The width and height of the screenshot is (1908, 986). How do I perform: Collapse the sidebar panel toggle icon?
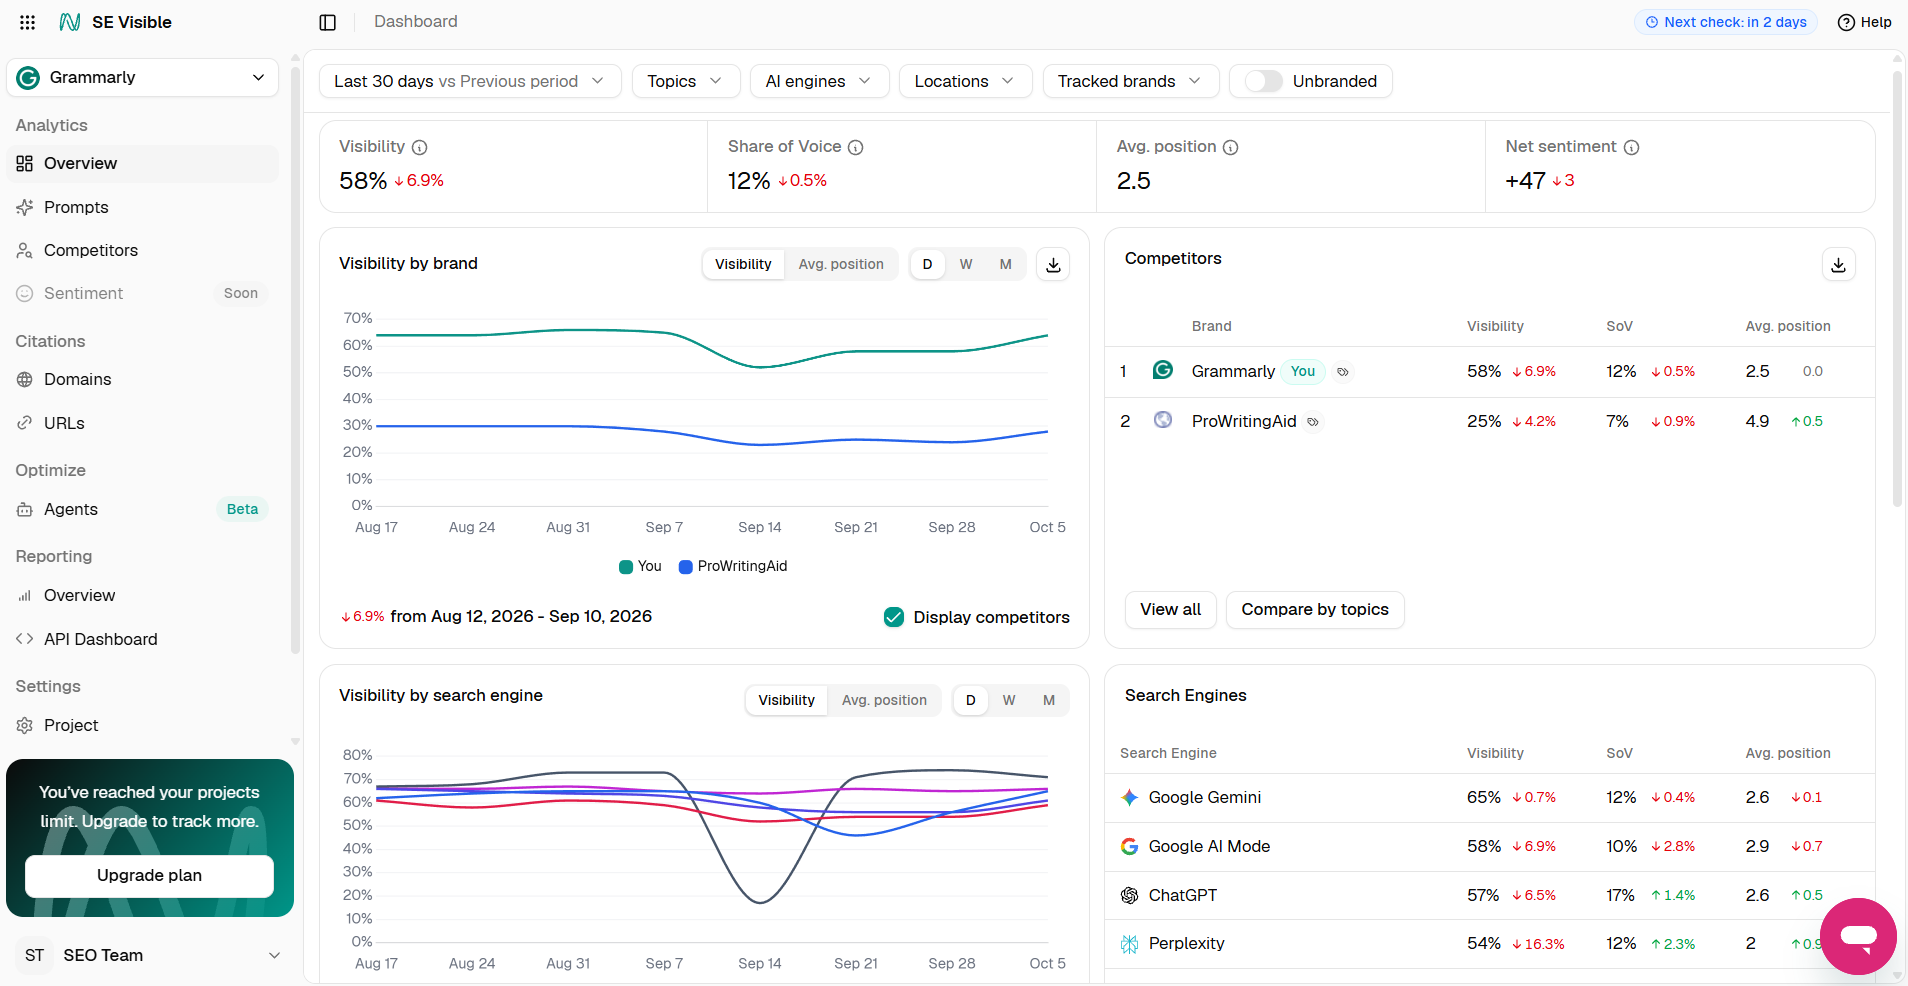[x=328, y=22]
